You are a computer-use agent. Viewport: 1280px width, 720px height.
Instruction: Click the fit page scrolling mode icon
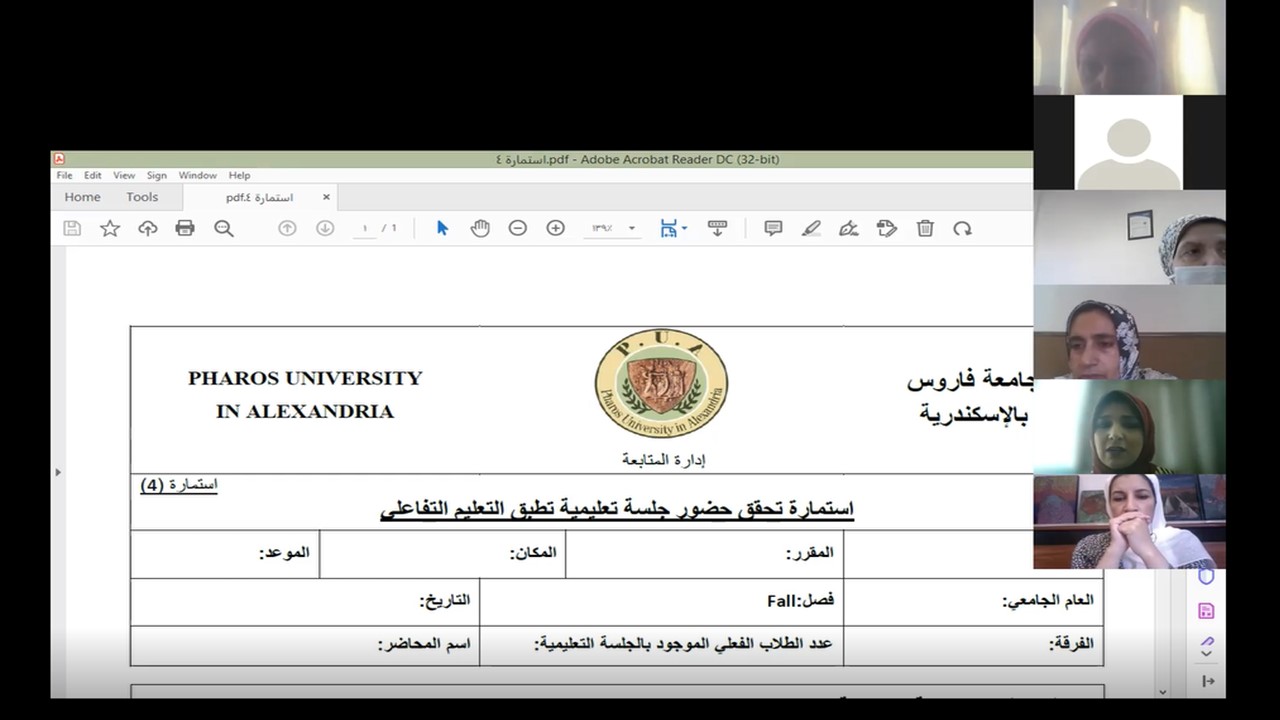click(668, 228)
